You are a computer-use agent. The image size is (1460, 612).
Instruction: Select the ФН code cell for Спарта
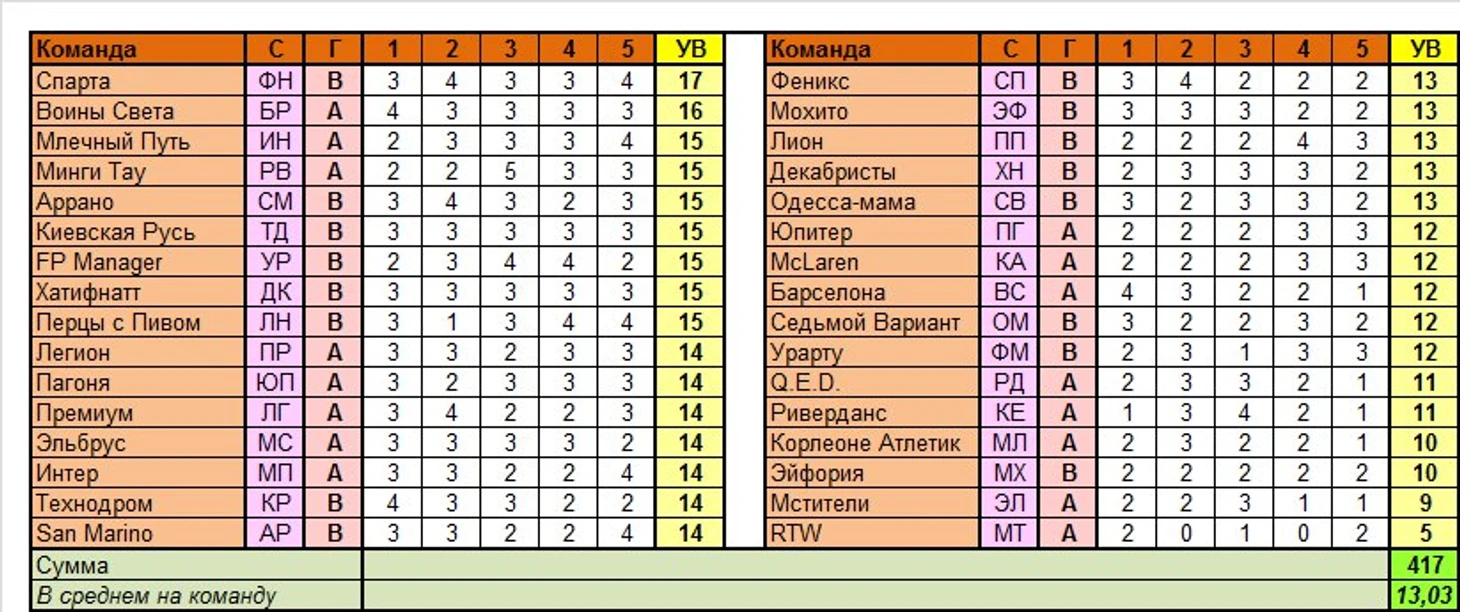[275, 81]
